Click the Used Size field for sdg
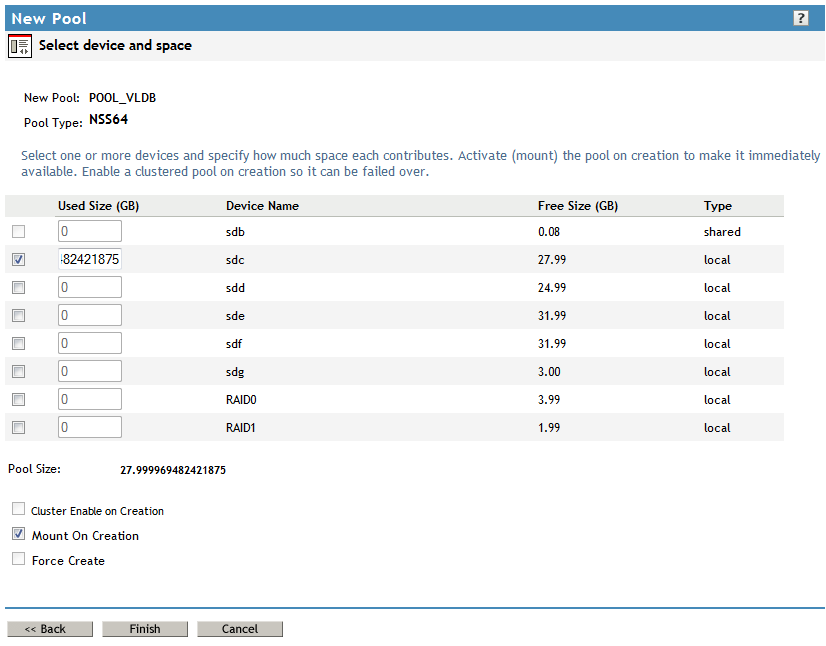Screen dimensions: 826x646 point(90,371)
